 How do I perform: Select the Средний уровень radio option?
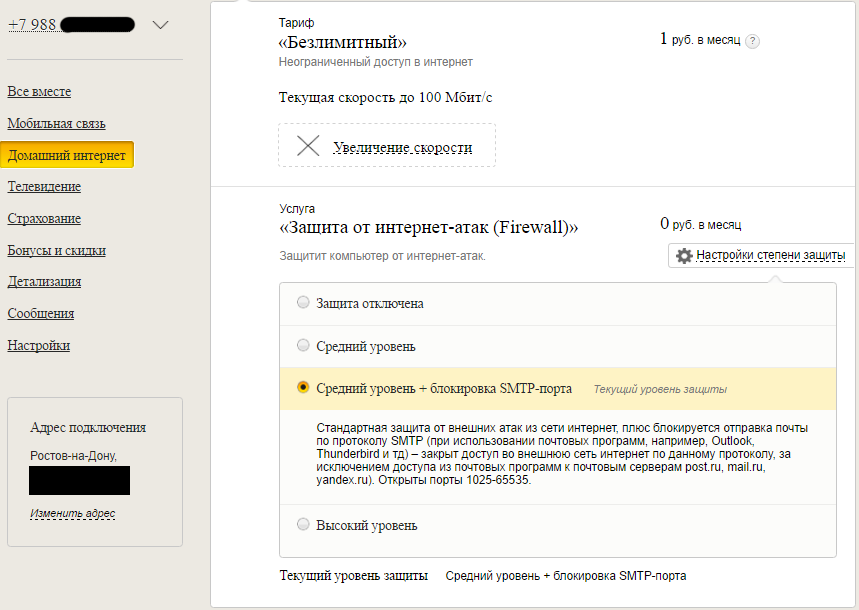pos(303,346)
